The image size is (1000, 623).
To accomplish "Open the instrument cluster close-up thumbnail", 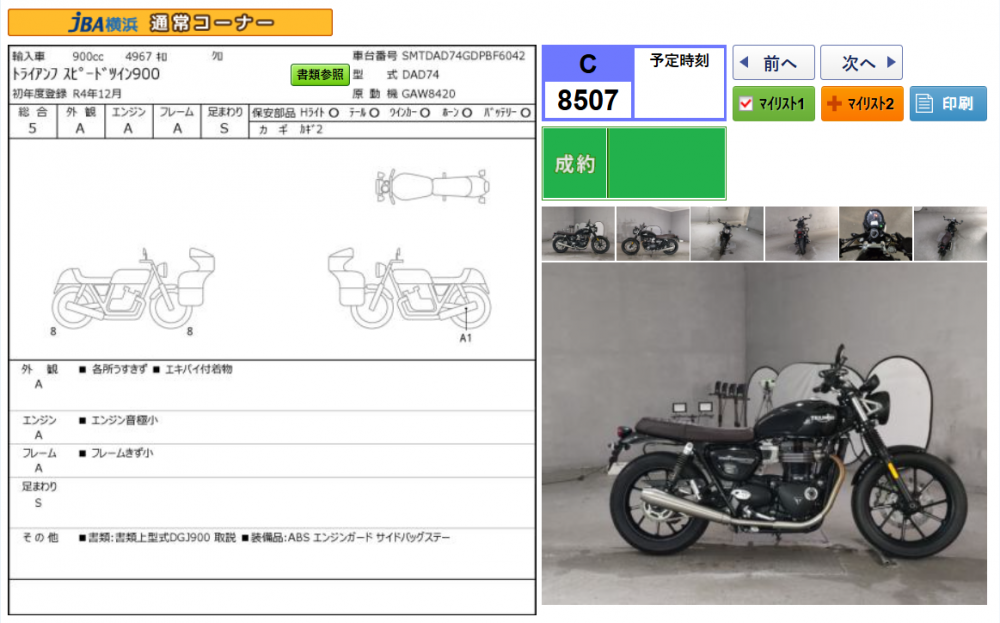I will coord(875,234).
